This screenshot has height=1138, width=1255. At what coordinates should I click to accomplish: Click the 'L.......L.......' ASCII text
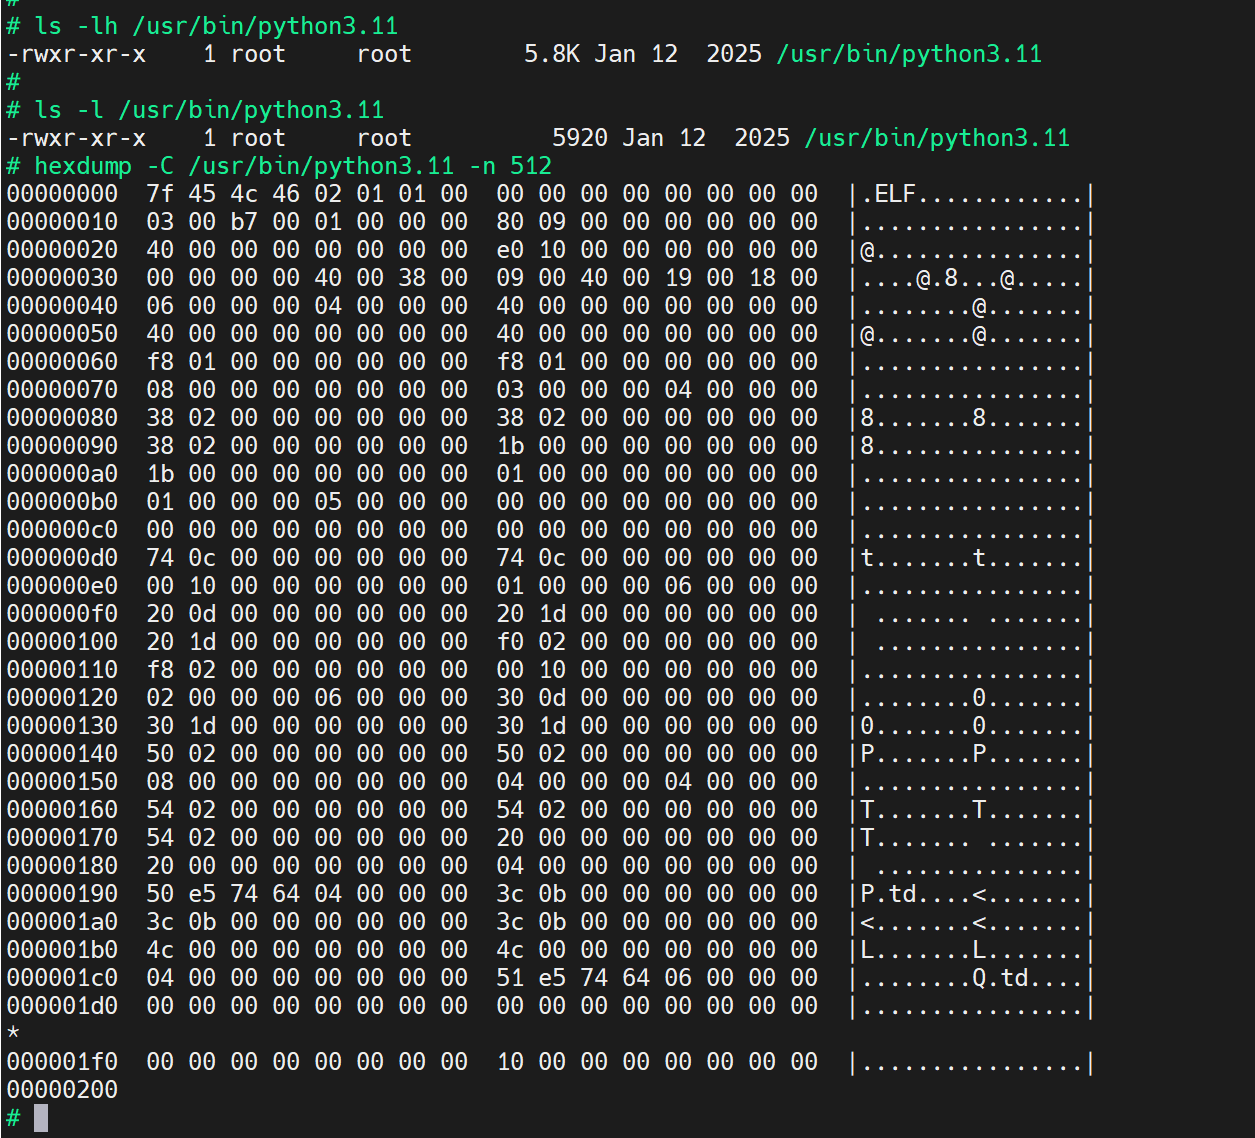point(972,950)
